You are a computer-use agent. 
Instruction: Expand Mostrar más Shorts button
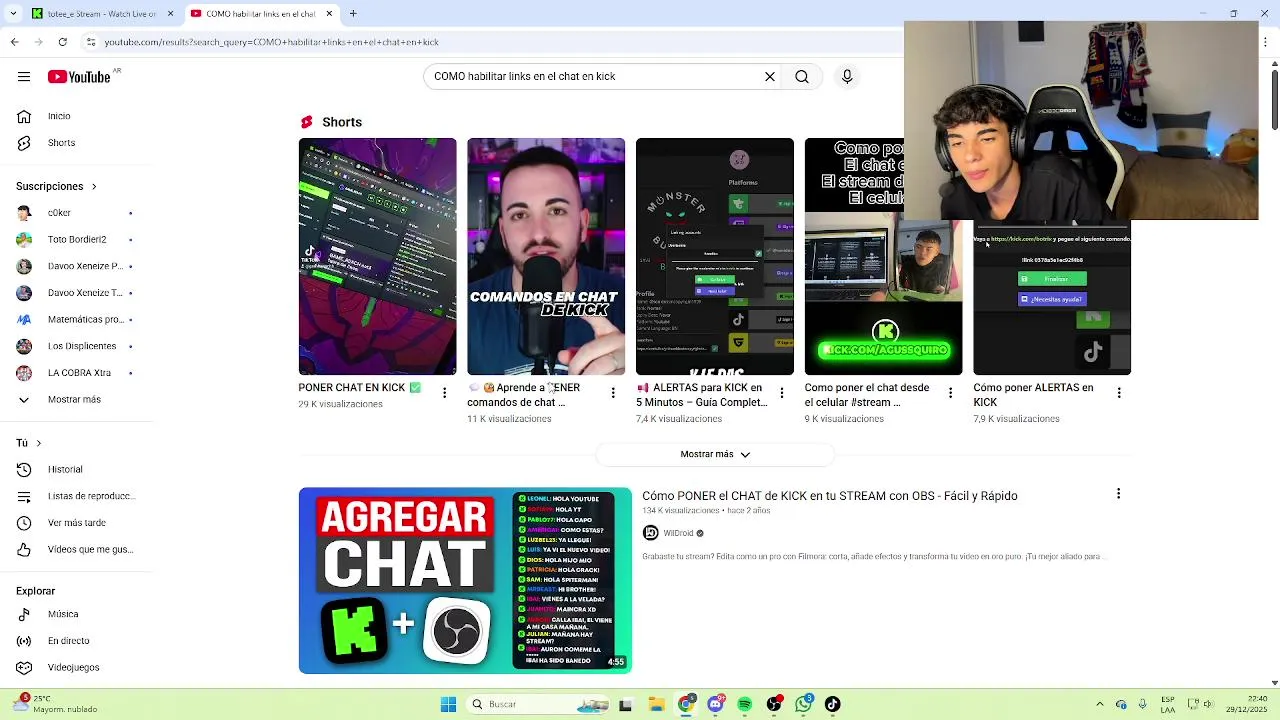pyautogui.click(x=715, y=454)
